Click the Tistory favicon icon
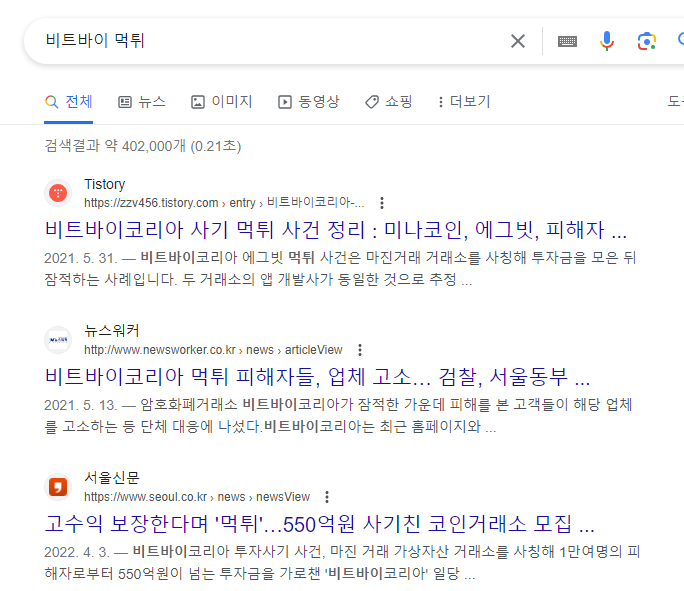The width and height of the screenshot is (684, 591). (58, 193)
